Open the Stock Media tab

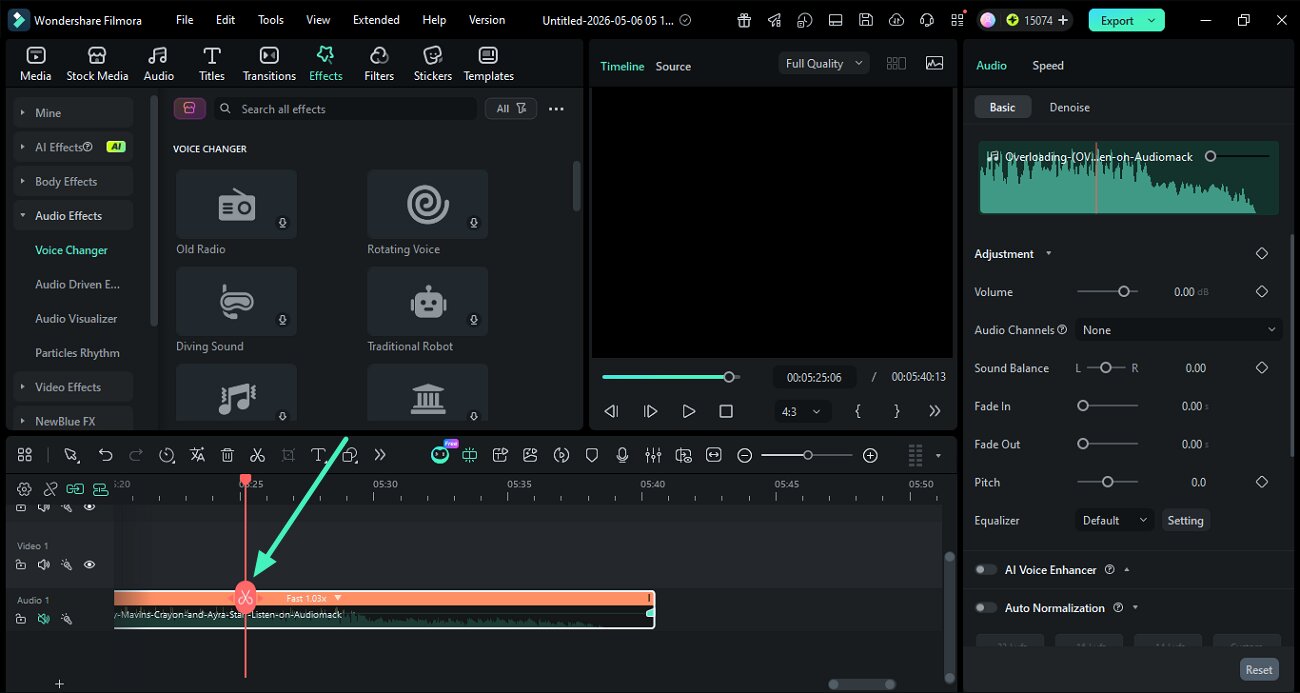[x=97, y=64]
